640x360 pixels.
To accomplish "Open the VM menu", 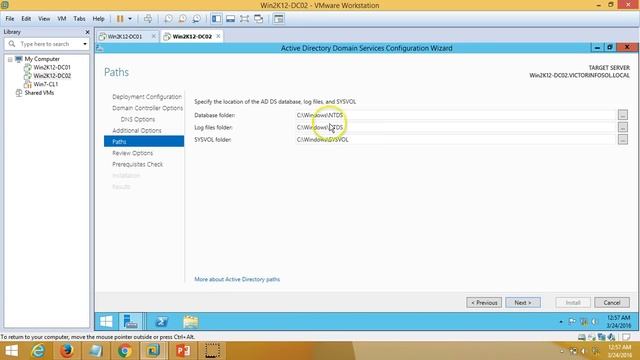I will coord(62,19).
